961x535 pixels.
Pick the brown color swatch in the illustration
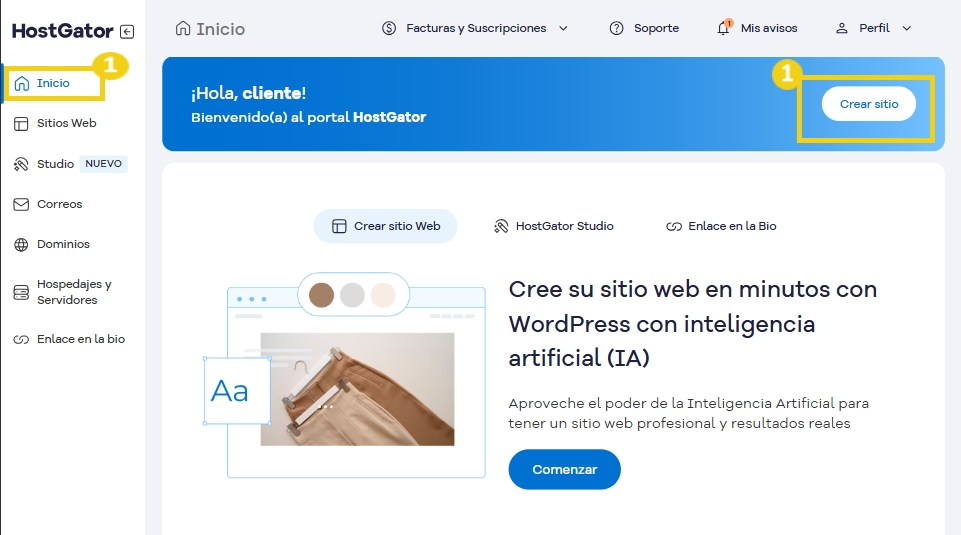tap(321, 295)
